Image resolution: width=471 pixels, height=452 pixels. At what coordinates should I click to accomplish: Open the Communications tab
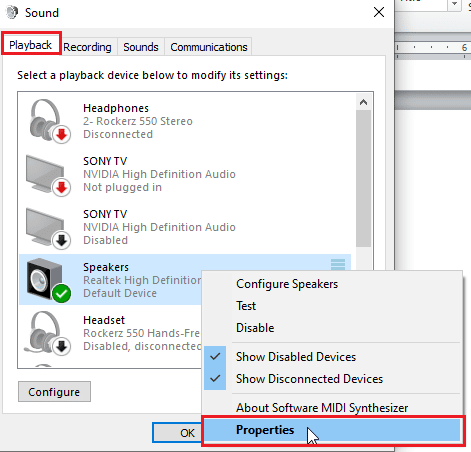tap(209, 47)
